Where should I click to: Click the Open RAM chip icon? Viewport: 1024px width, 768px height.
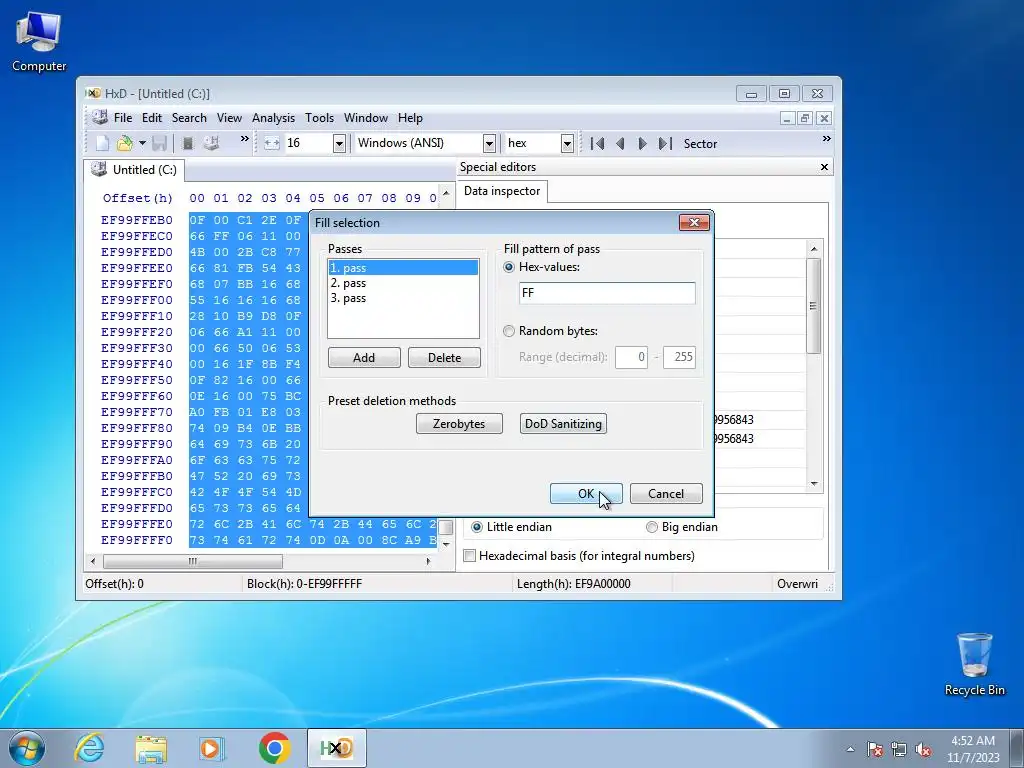click(x=187, y=143)
